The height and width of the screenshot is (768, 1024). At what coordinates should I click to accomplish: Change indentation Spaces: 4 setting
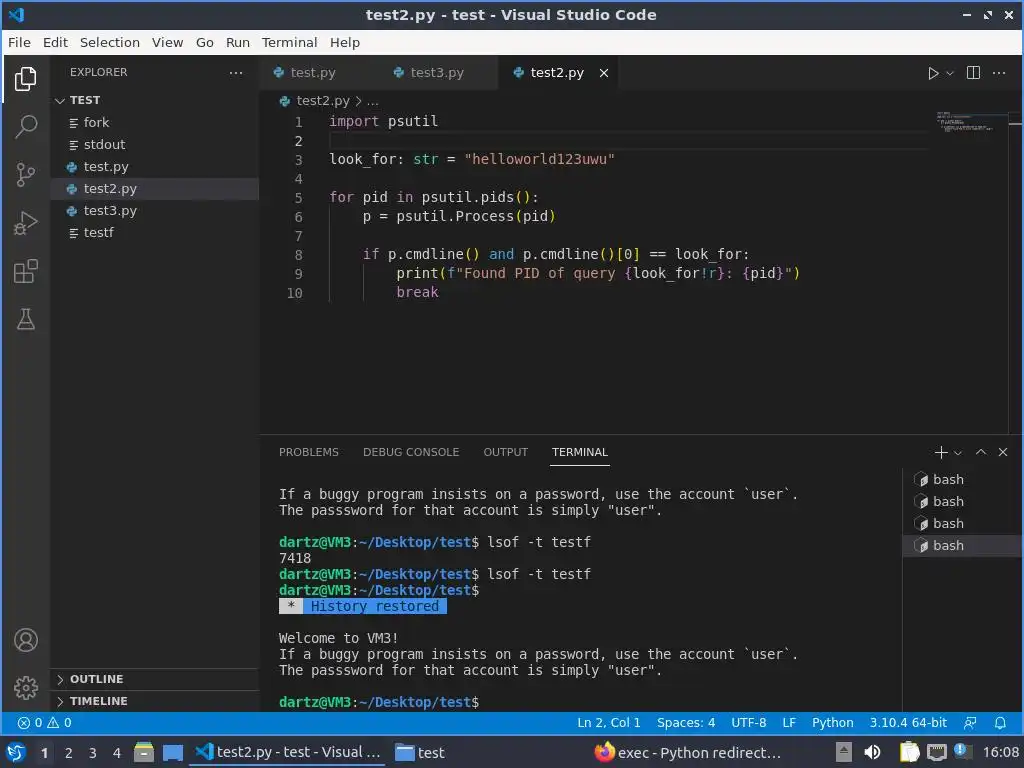686,722
